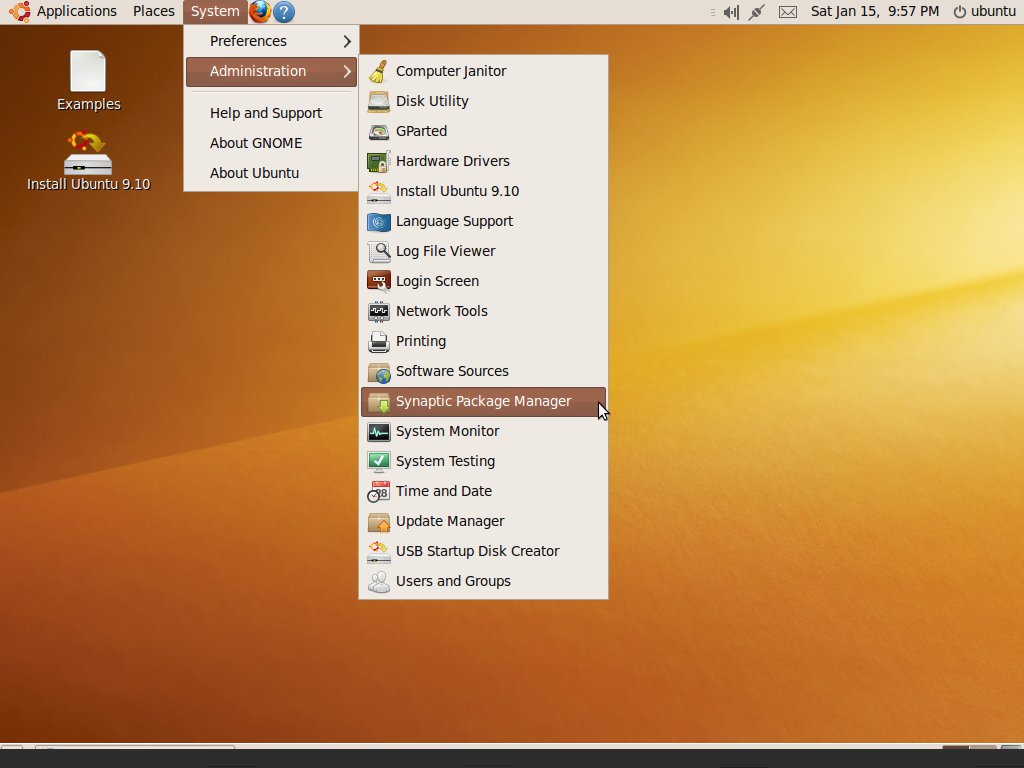
Task: Click the Users and Groups people icon
Action: (378, 582)
